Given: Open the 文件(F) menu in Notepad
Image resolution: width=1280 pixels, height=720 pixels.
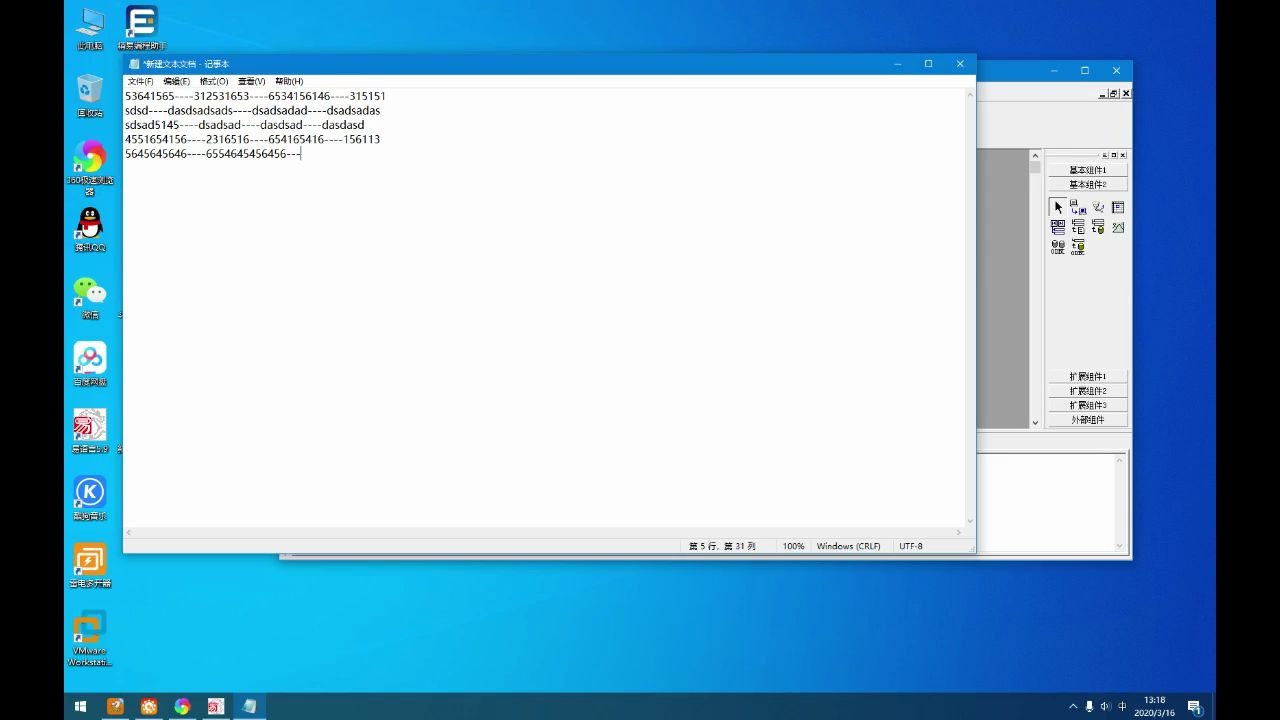Looking at the screenshot, I should point(140,81).
